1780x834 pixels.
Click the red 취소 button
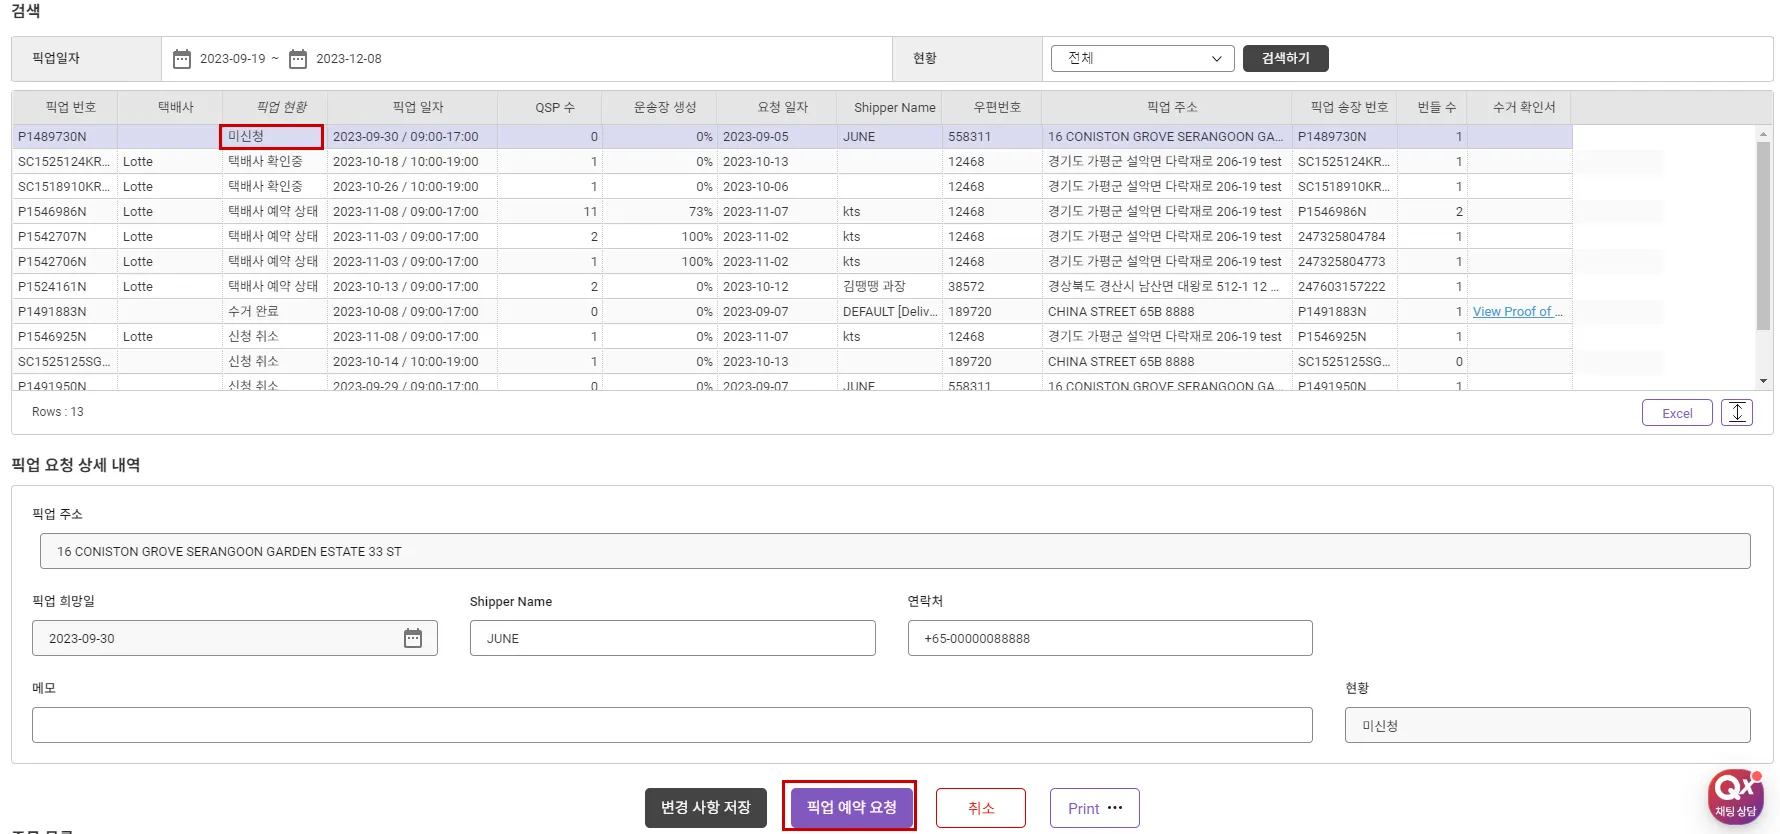click(981, 808)
